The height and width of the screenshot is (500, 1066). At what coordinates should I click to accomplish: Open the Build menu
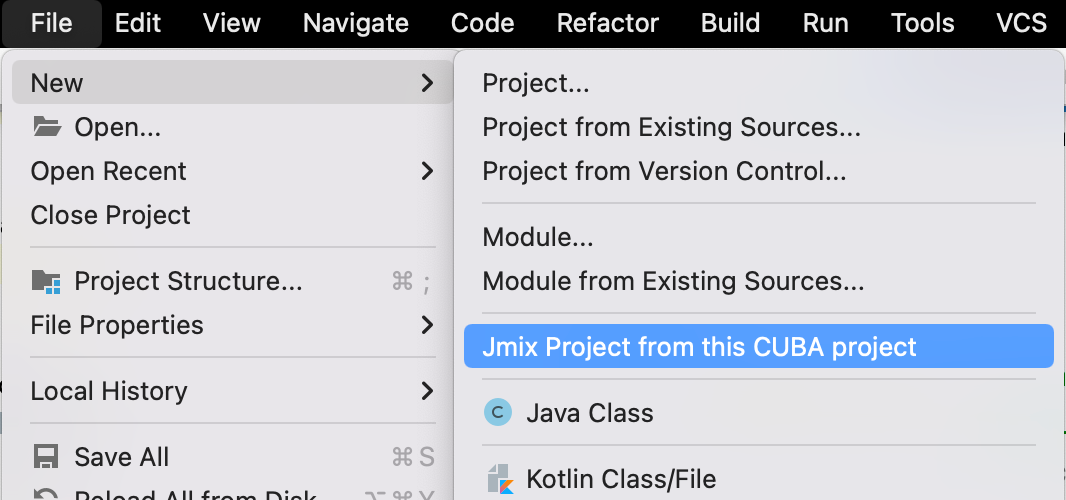(730, 23)
